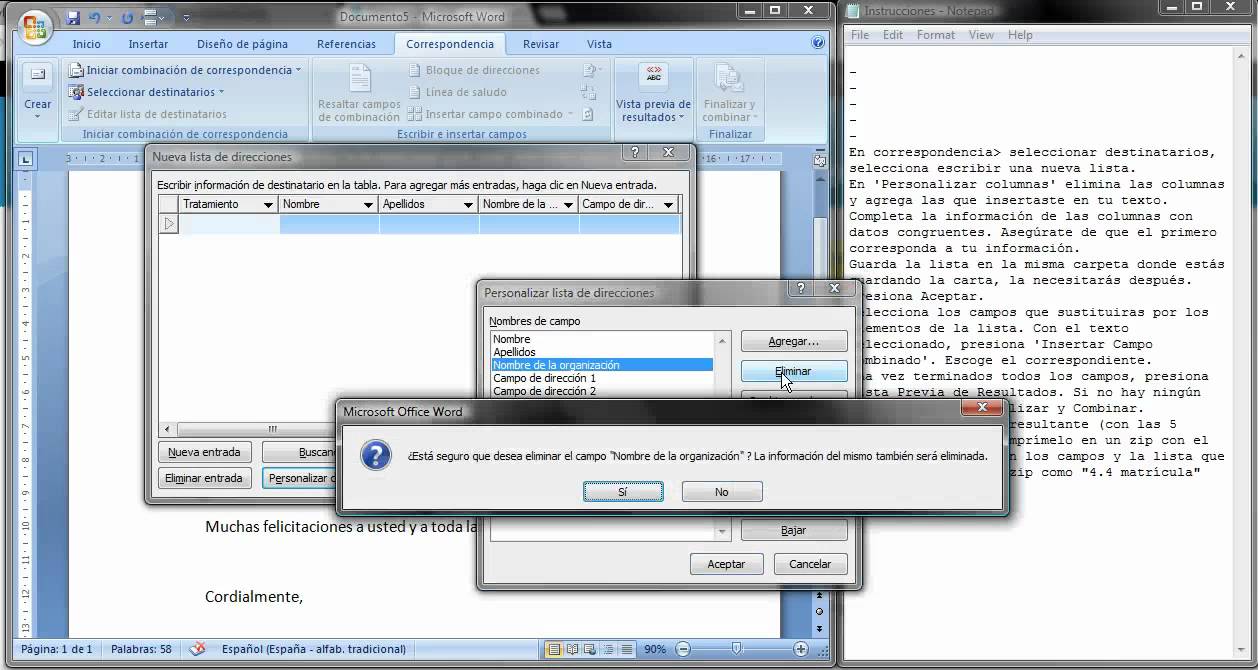
Task: Open the Tratamiento column dropdown arrow
Action: click(x=268, y=204)
